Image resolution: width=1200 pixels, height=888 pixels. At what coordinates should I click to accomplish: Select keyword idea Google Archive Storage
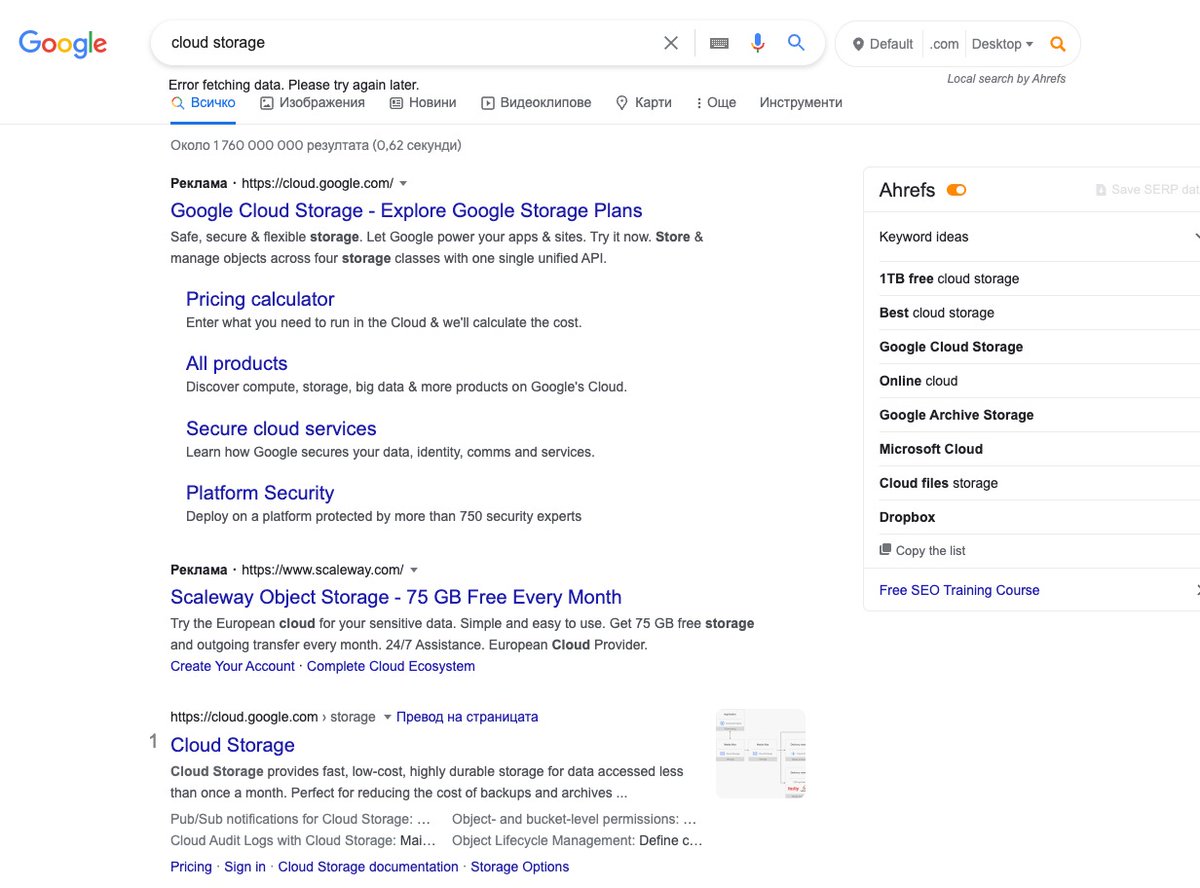coord(956,415)
